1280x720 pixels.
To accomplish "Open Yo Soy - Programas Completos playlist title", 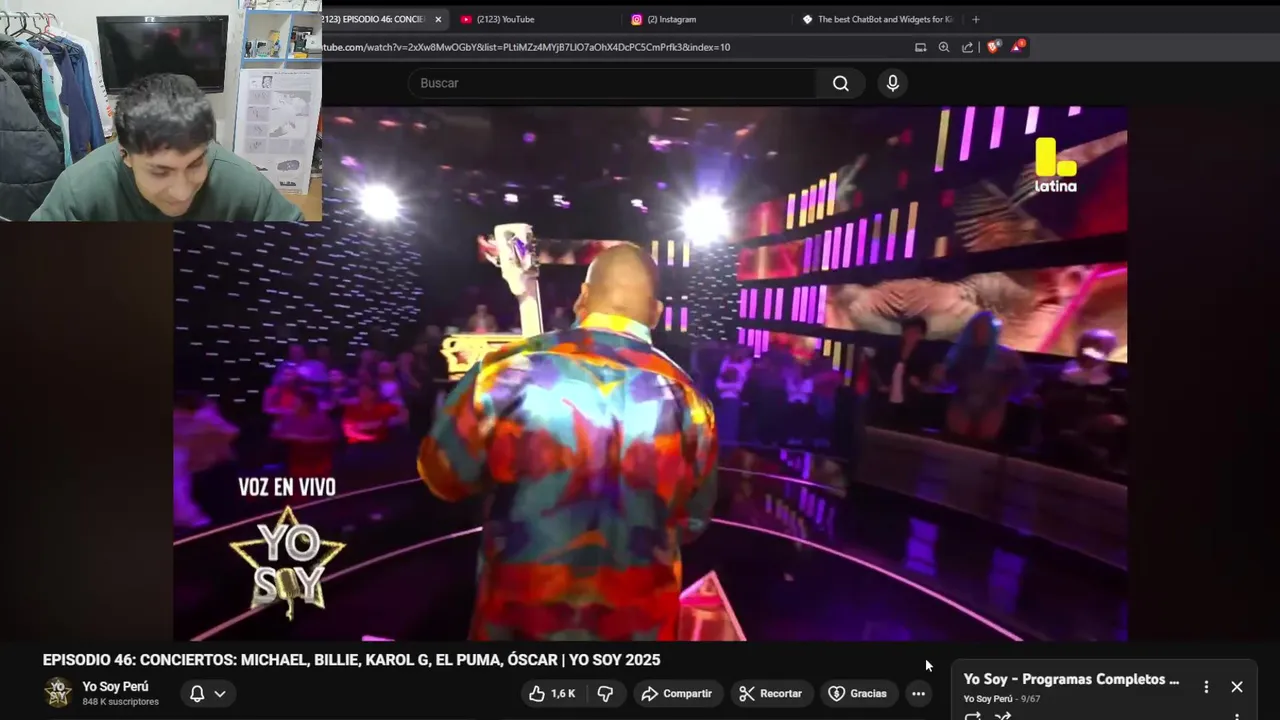I will [x=1071, y=679].
